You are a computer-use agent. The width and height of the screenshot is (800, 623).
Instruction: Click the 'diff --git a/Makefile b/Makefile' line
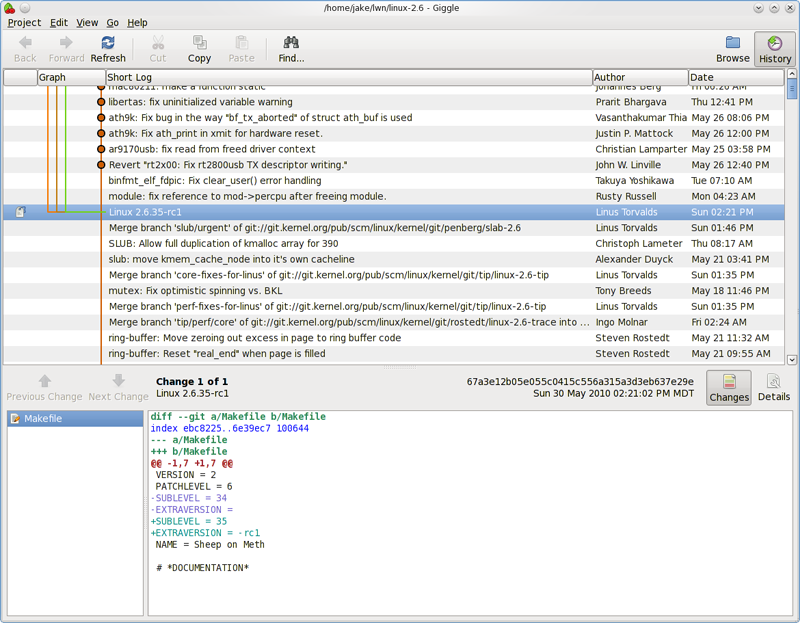[x=238, y=416]
